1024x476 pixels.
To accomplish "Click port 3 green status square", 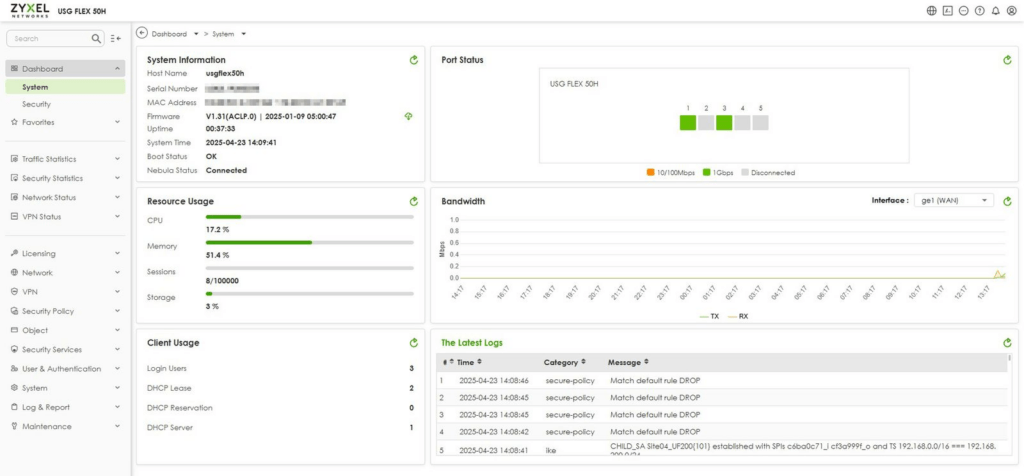I will (x=724, y=123).
